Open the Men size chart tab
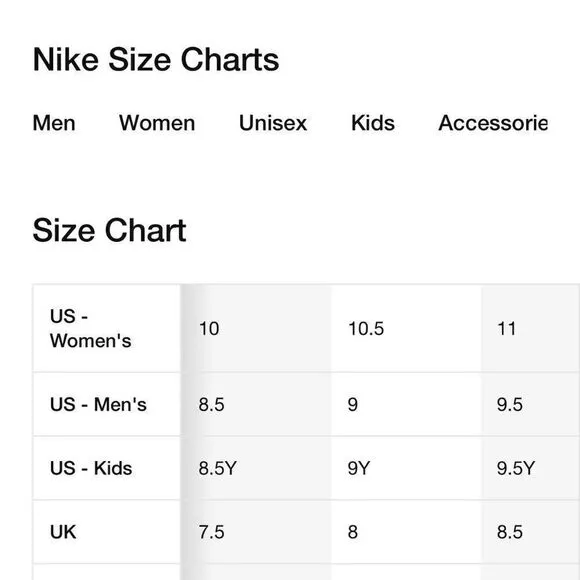 tap(54, 123)
